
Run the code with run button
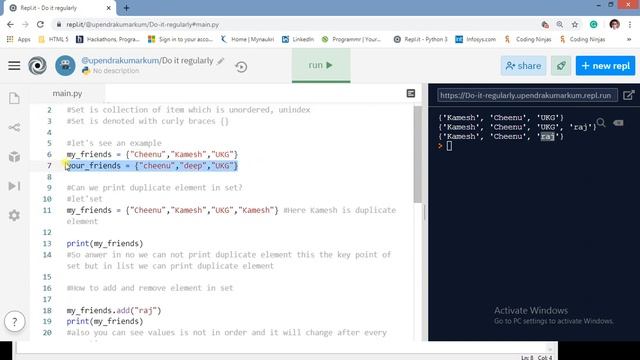click(x=321, y=65)
